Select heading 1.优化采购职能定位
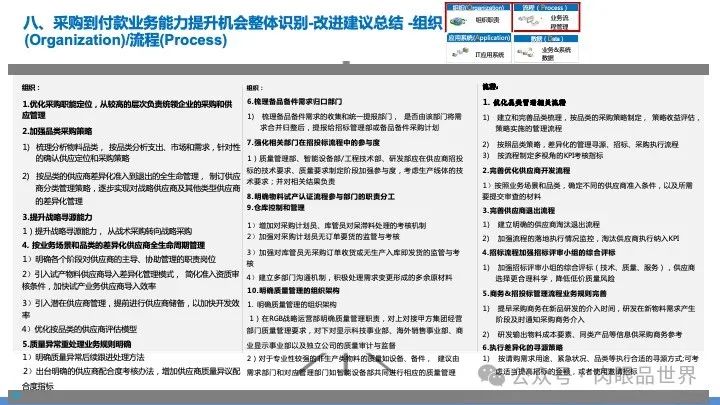The image size is (720, 405). [127, 110]
